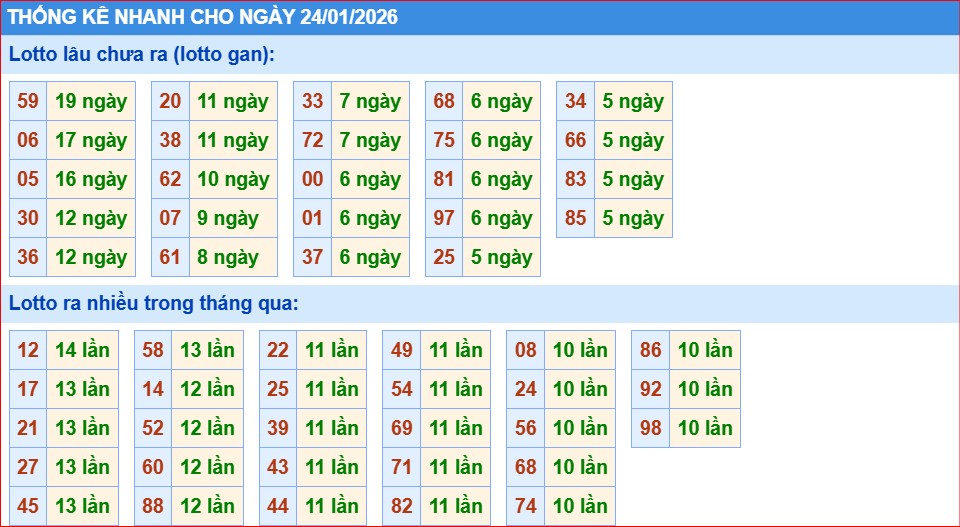Select lotto number 17 in frequent table
The image size is (960, 527).
28,389
